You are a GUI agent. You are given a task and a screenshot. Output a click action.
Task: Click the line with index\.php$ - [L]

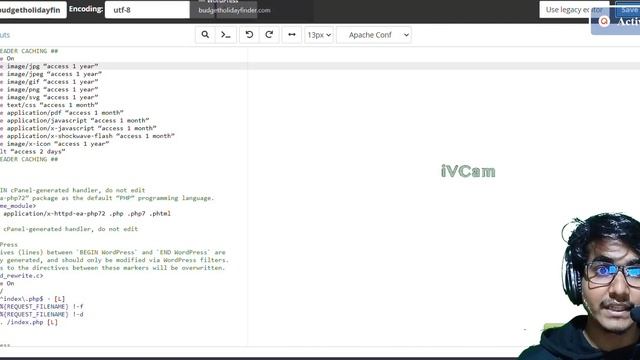33,299
